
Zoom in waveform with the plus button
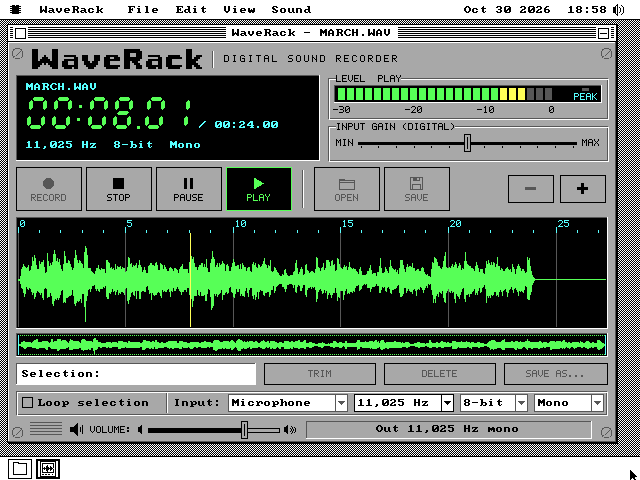pyautogui.click(x=582, y=189)
